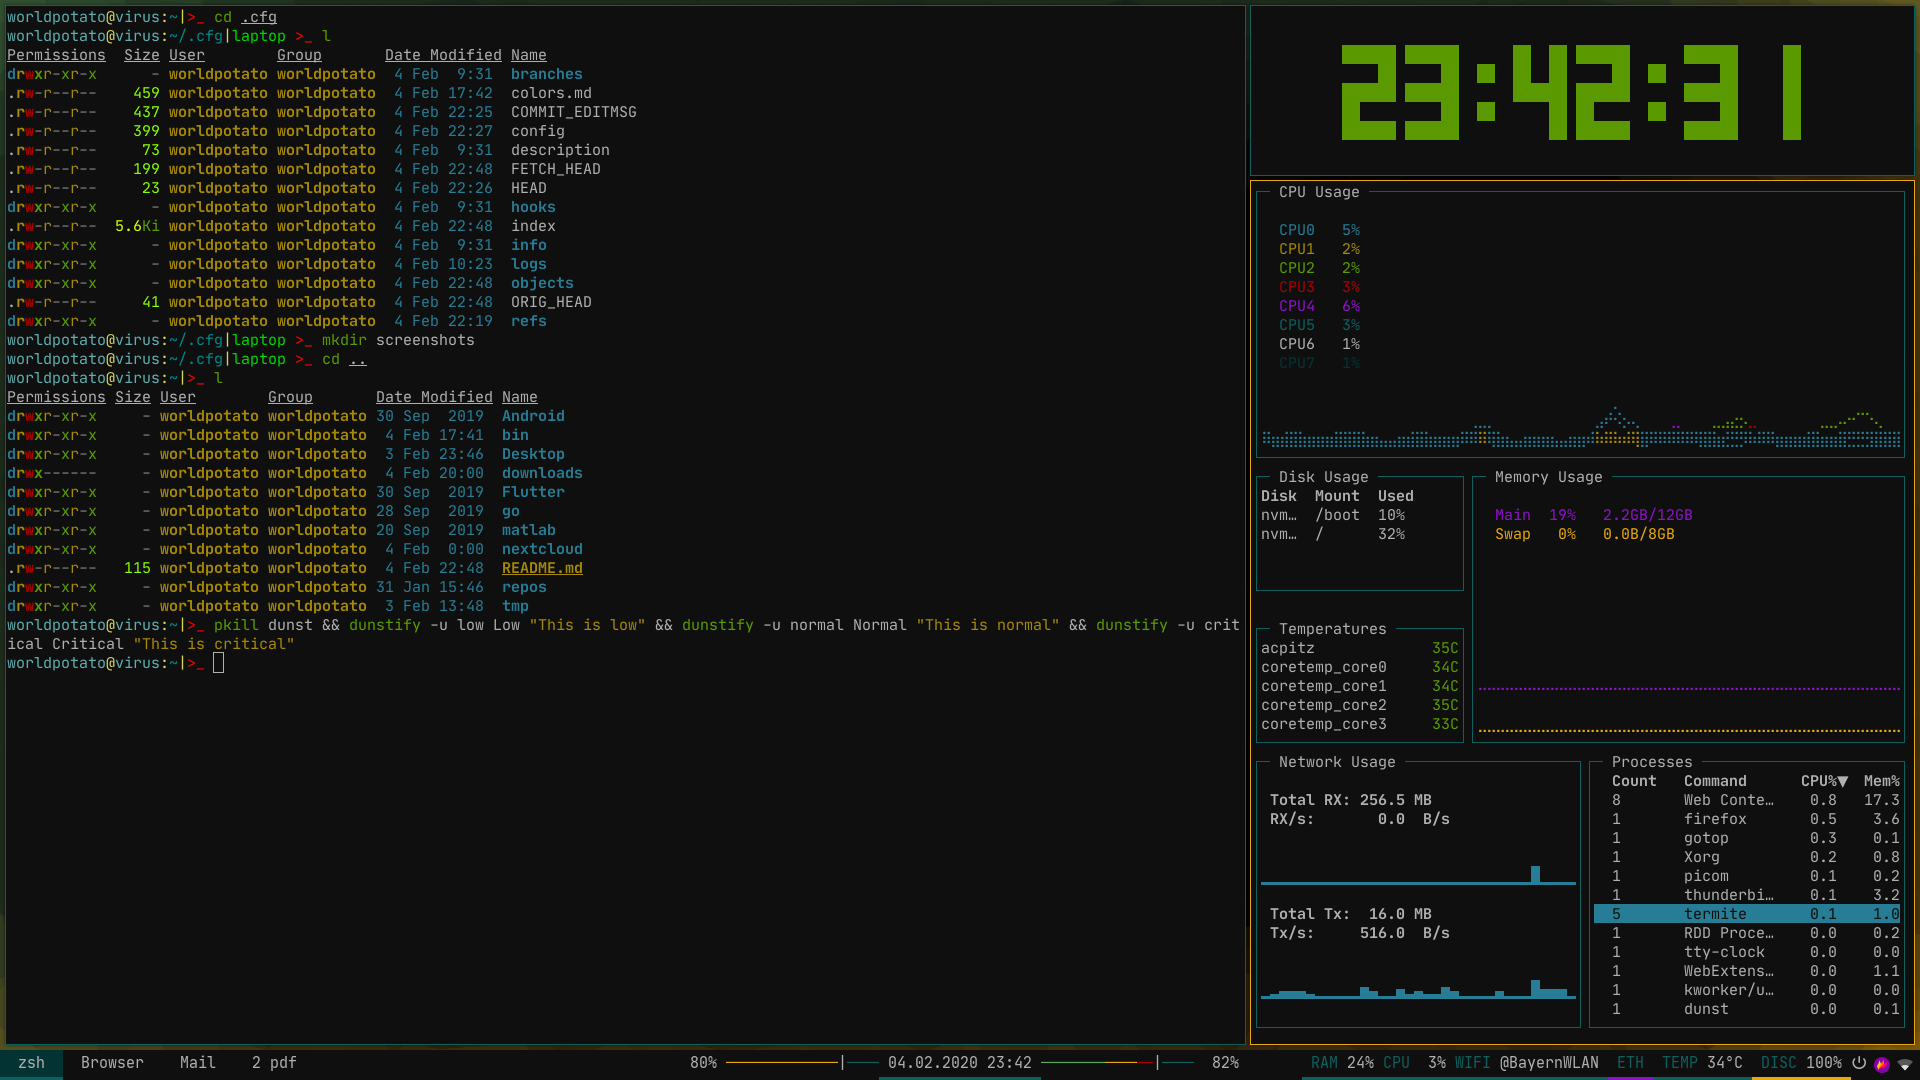Screen dimensions: 1920x1080
Task: Switch to the Browser workspace
Action: (x=112, y=1063)
